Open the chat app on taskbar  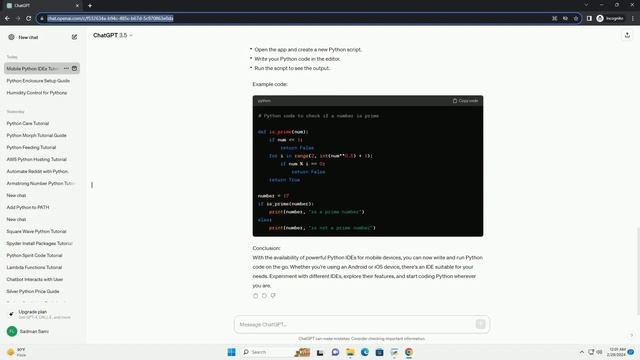coord(335,352)
